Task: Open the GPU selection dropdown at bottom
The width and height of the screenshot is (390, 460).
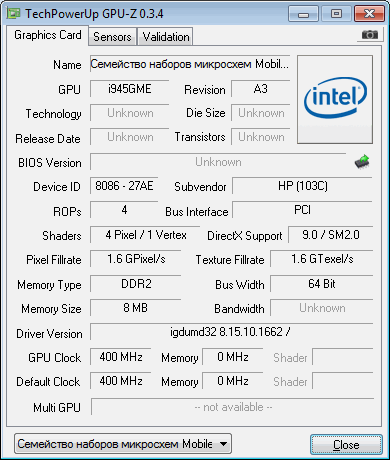Action: 123,444
